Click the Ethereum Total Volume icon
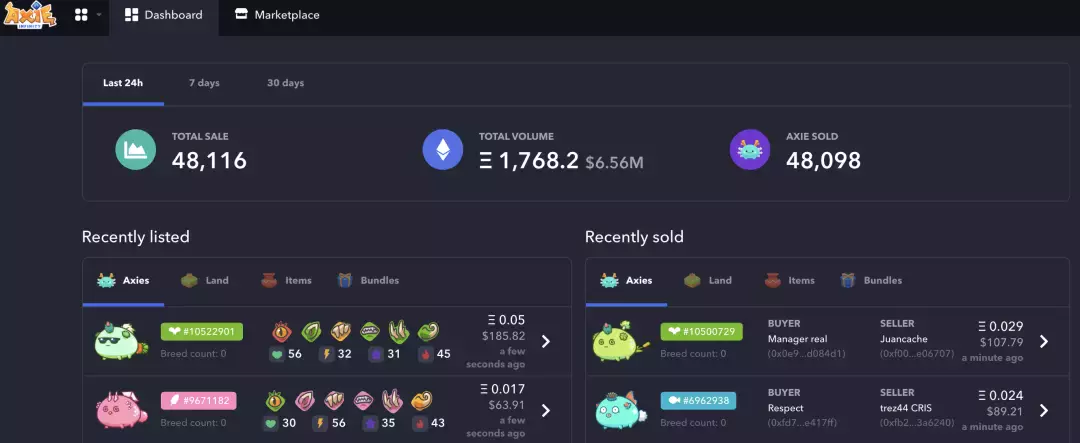The width and height of the screenshot is (1080, 443). 443,150
